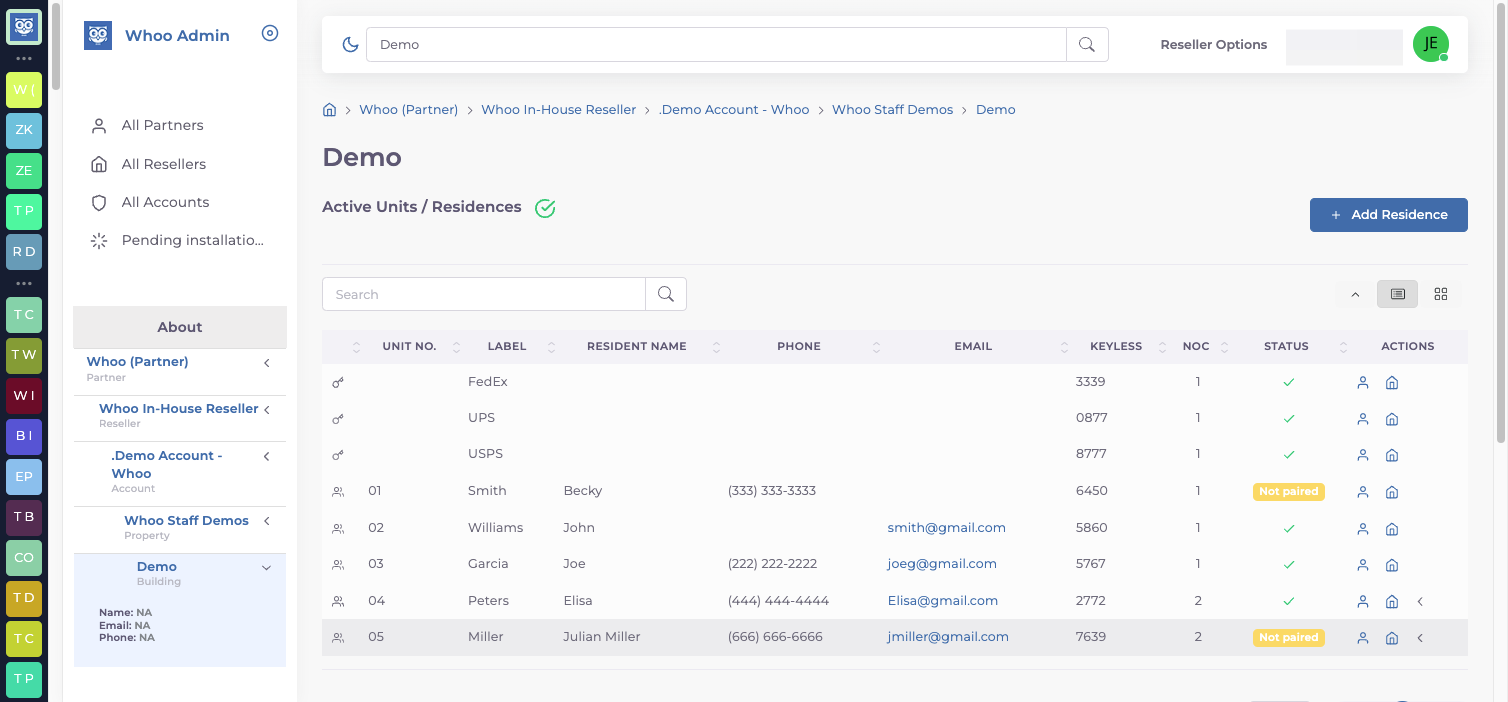This screenshot has width=1508, height=702.
Task: Click the green active units check icon
Action: pyautogui.click(x=545, y=208)
